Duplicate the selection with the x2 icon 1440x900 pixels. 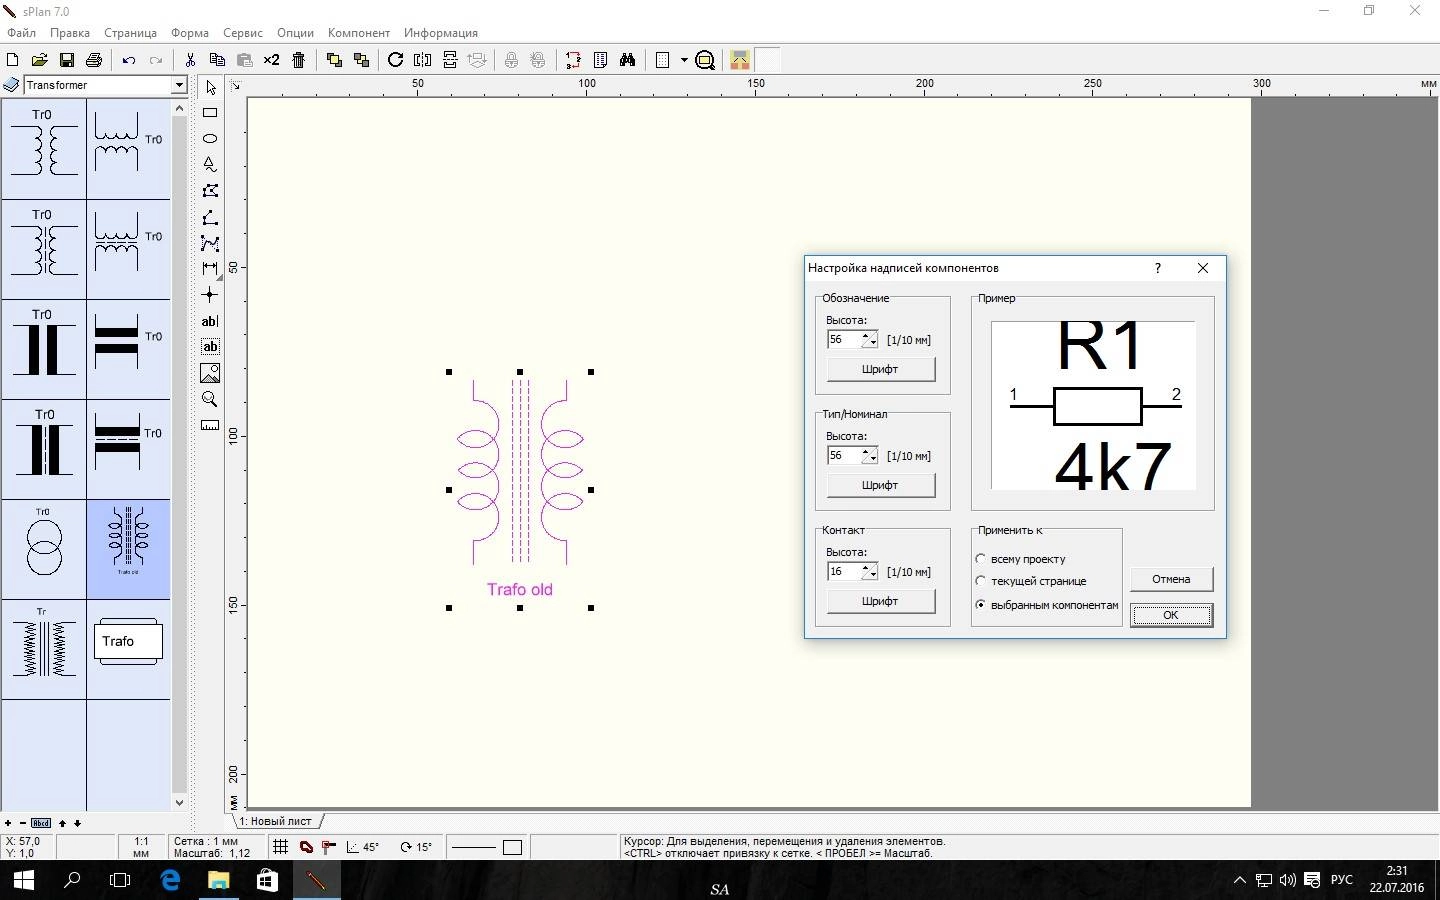coord(271,60)
